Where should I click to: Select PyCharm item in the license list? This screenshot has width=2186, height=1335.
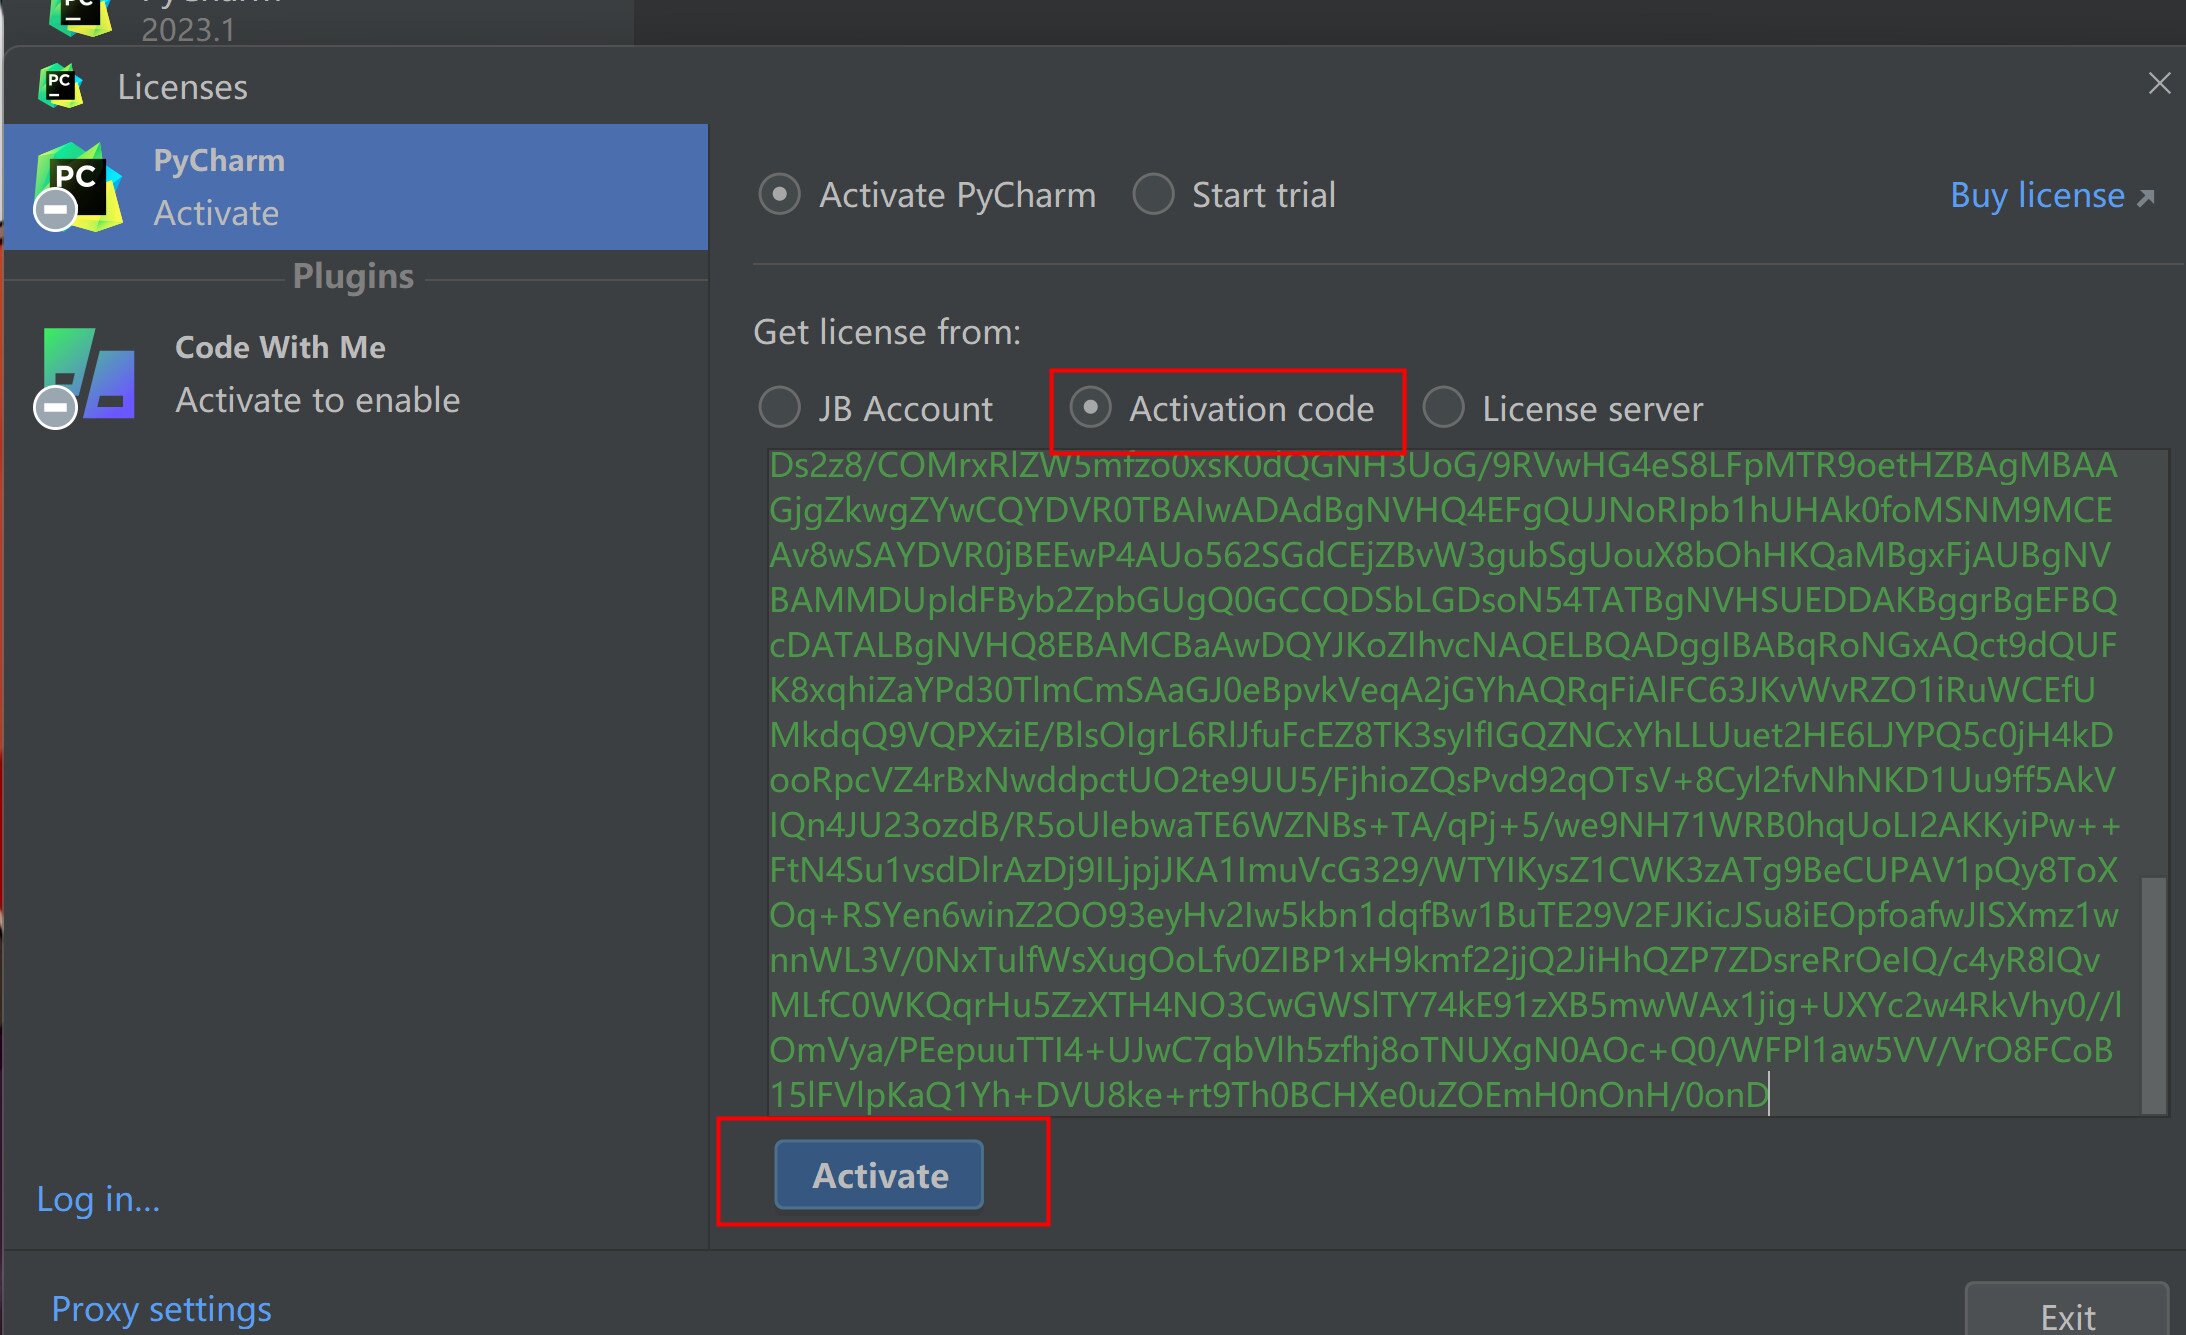[x=356, y=187]
